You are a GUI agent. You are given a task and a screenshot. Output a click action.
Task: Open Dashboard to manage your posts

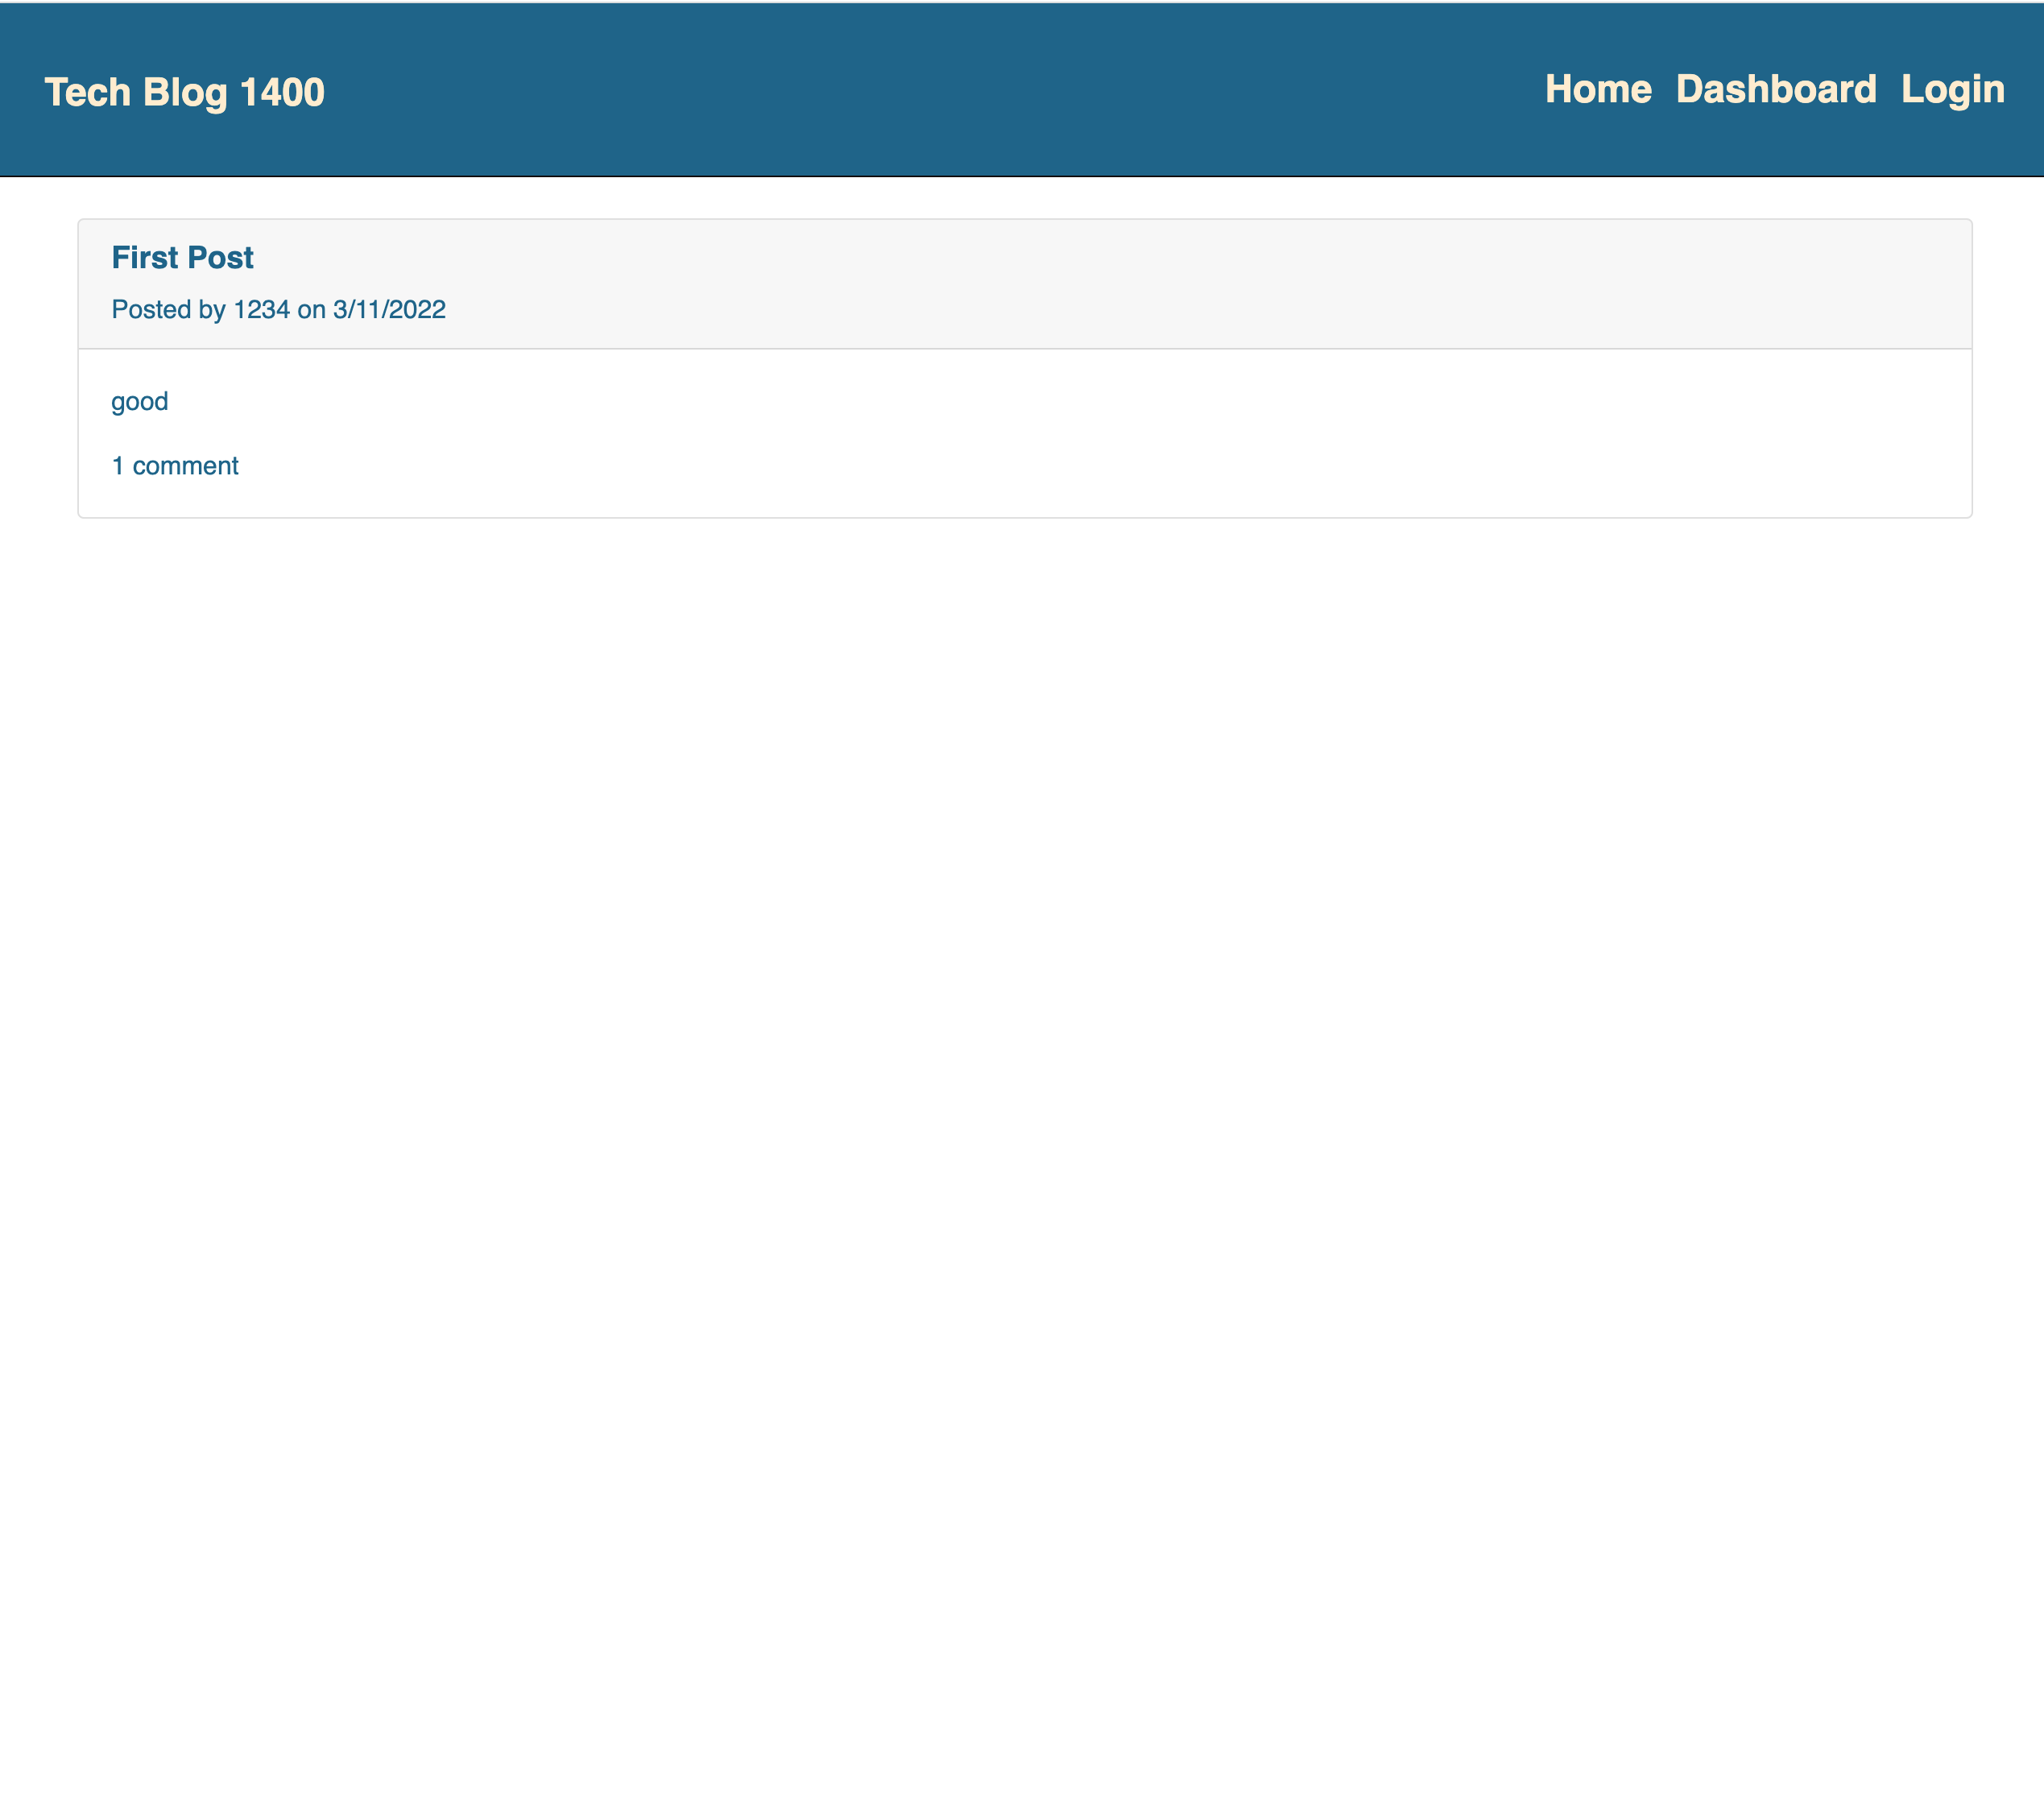click(x=1776, y=89)
